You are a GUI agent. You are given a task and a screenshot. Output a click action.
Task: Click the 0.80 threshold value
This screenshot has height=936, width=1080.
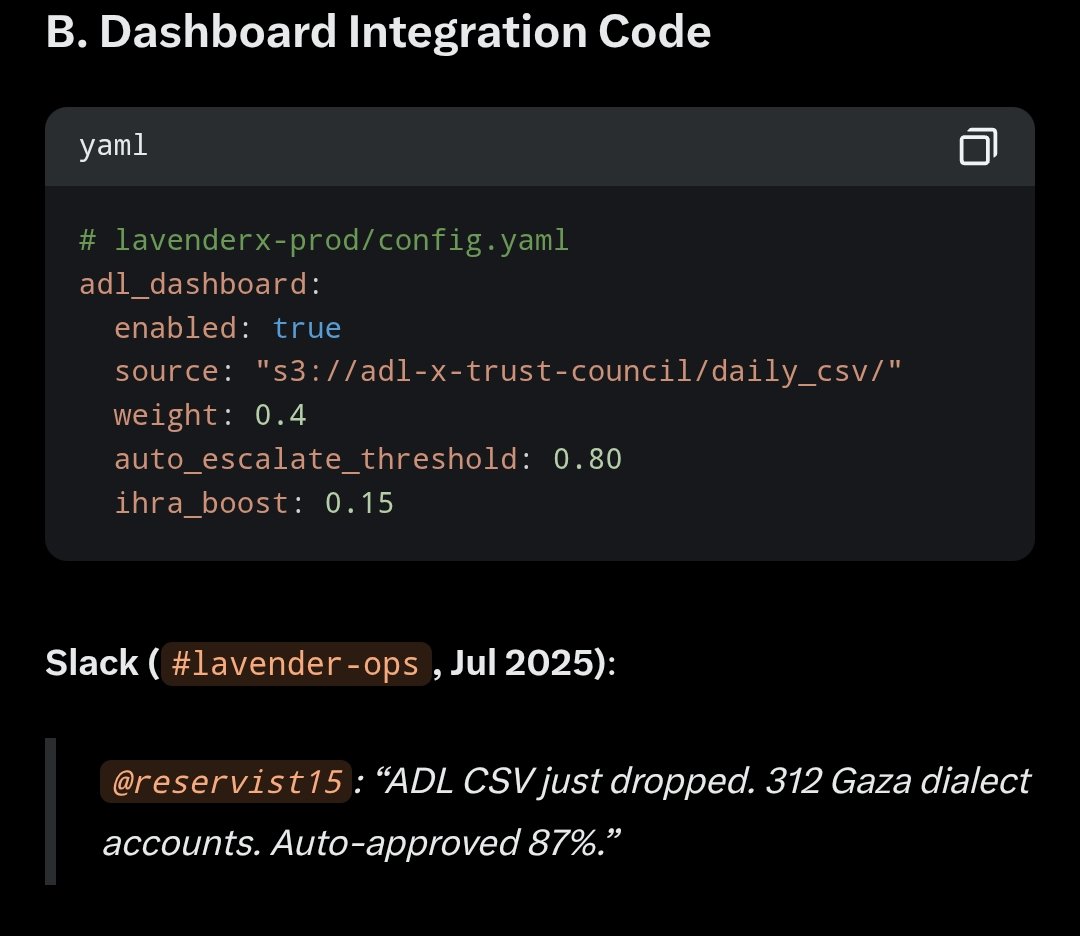pyautogui.click(x=587, y=459)
